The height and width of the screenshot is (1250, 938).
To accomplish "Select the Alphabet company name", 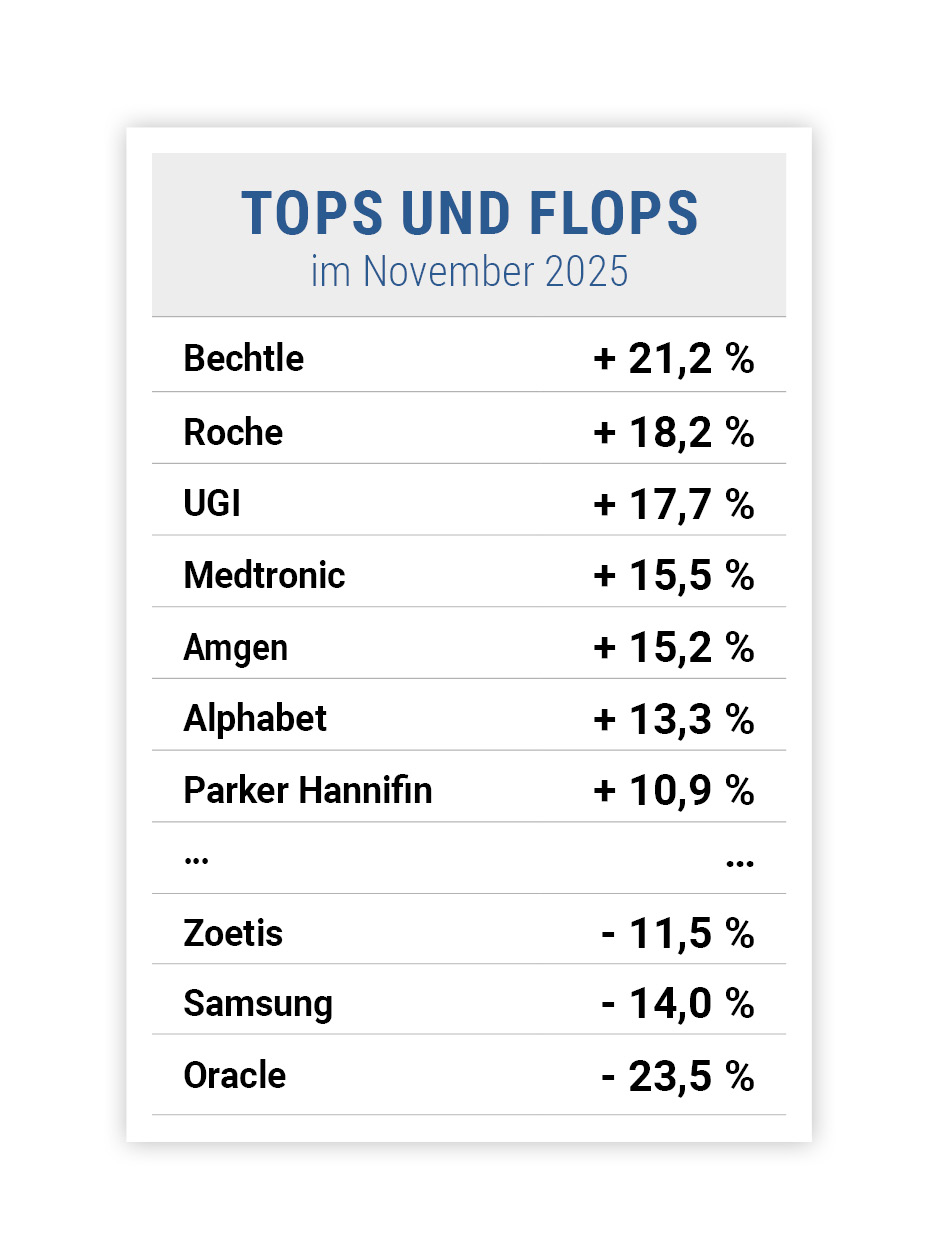I will (255, 718).
